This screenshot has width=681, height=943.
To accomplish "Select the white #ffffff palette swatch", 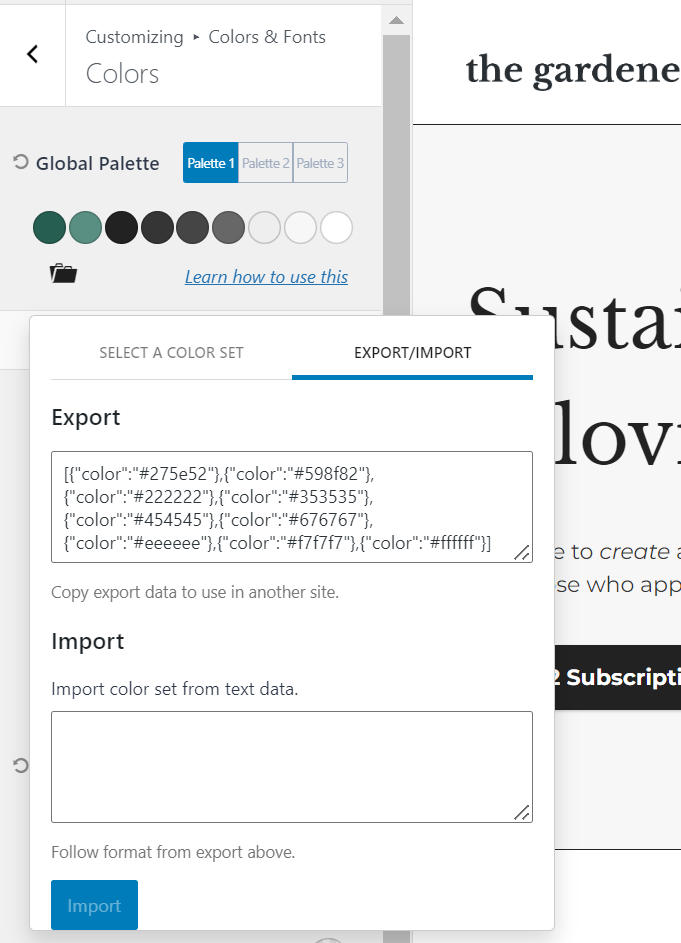I will pyautogui.click(x=336, y=228).
